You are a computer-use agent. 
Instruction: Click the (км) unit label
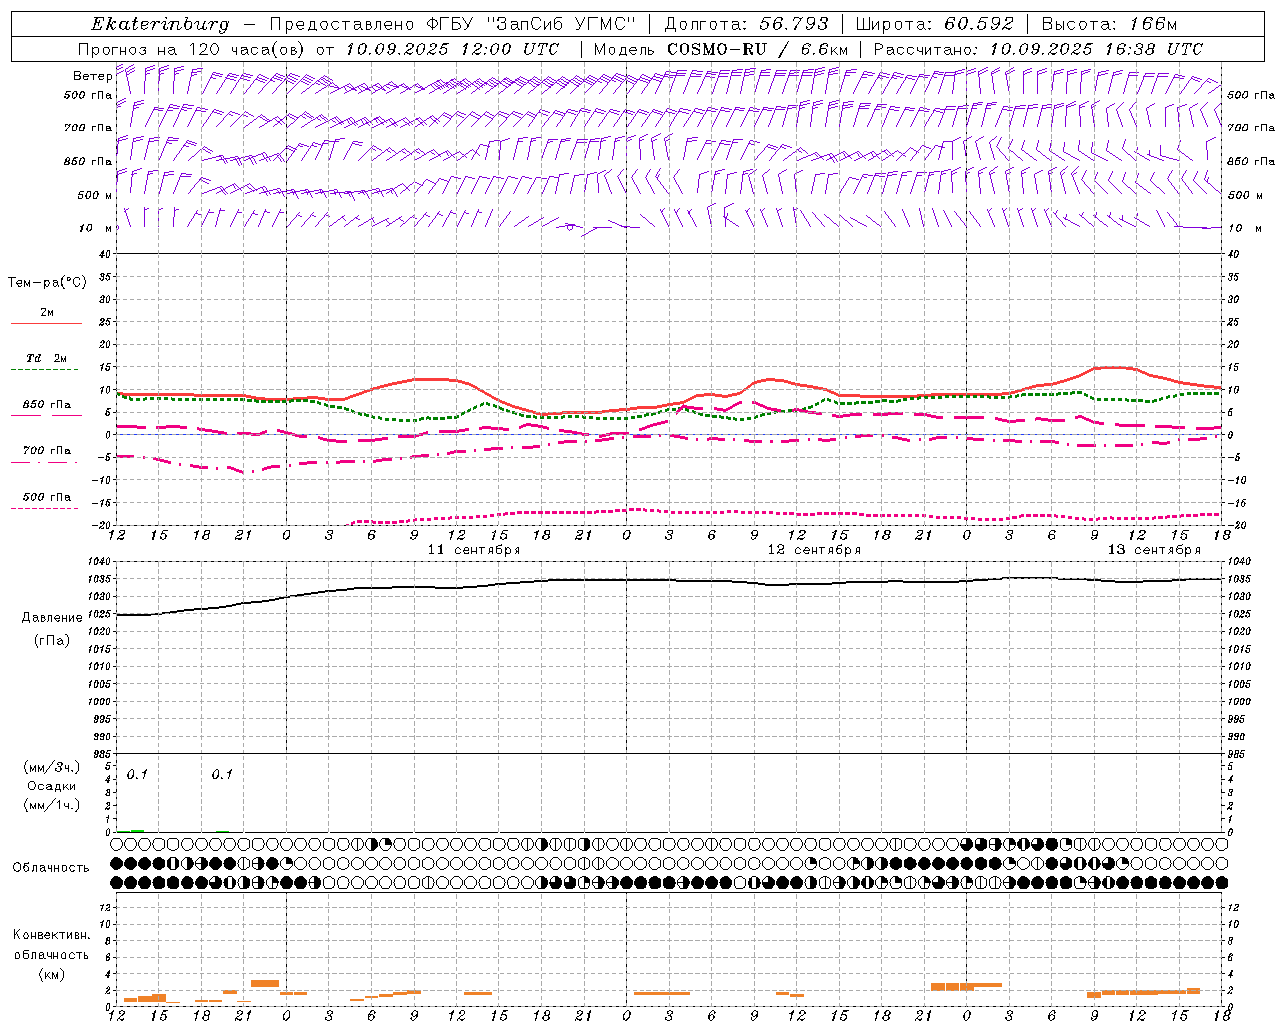pos(51,973)
